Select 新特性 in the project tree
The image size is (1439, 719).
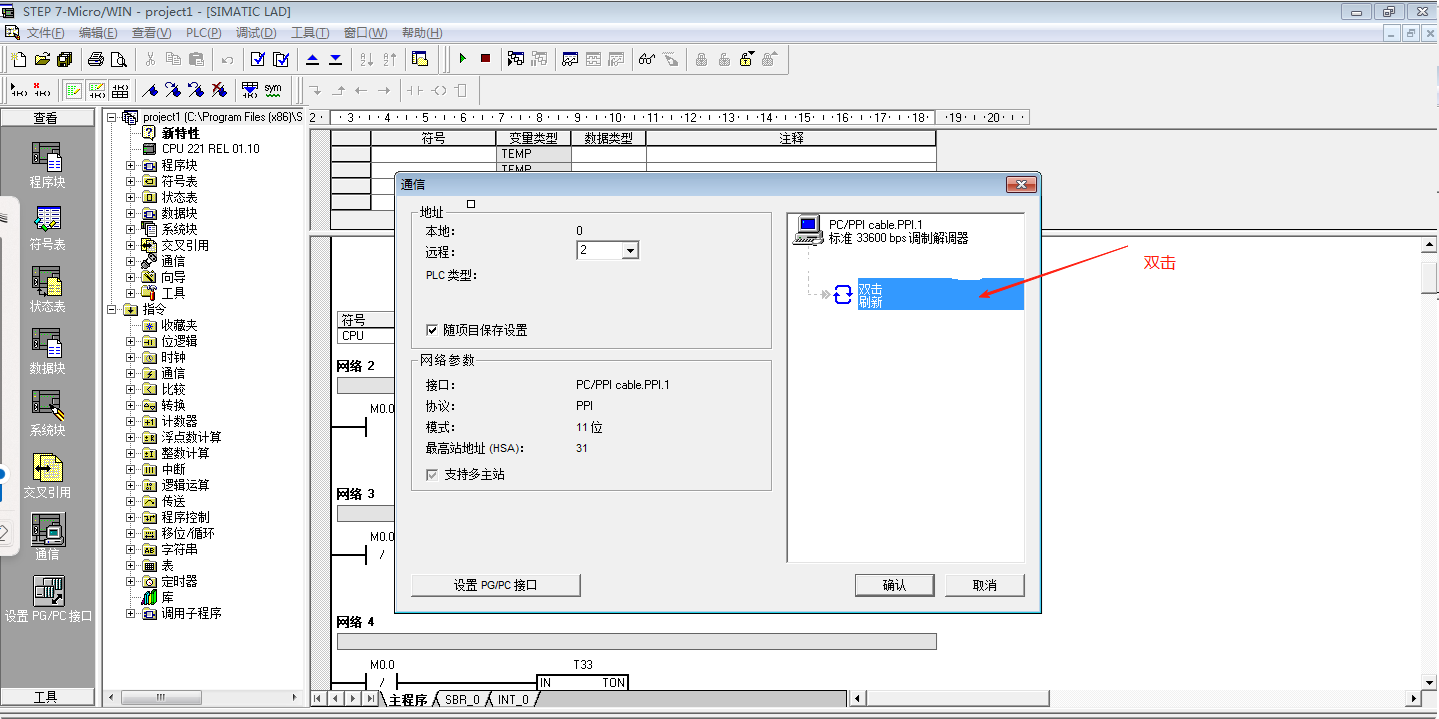(180, 133)
